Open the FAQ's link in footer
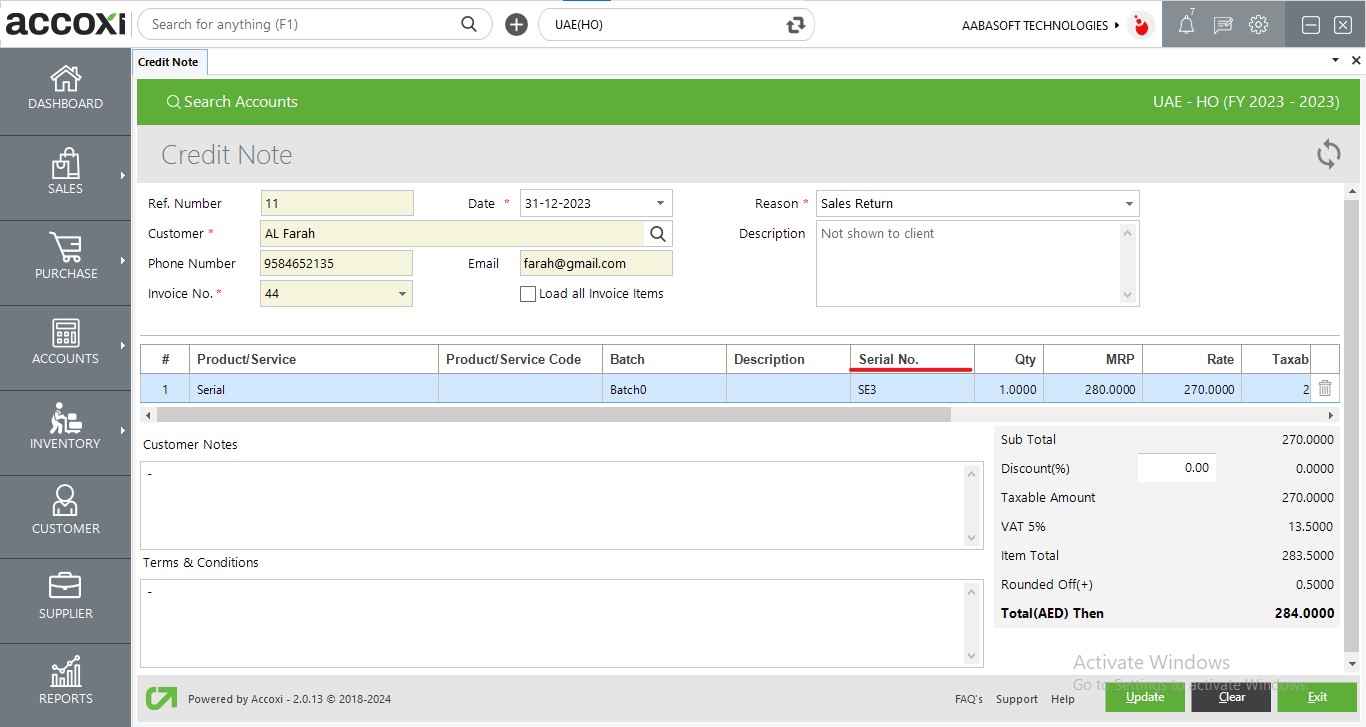The height and width of the screenshot is (727, 1366). [968, 699]
